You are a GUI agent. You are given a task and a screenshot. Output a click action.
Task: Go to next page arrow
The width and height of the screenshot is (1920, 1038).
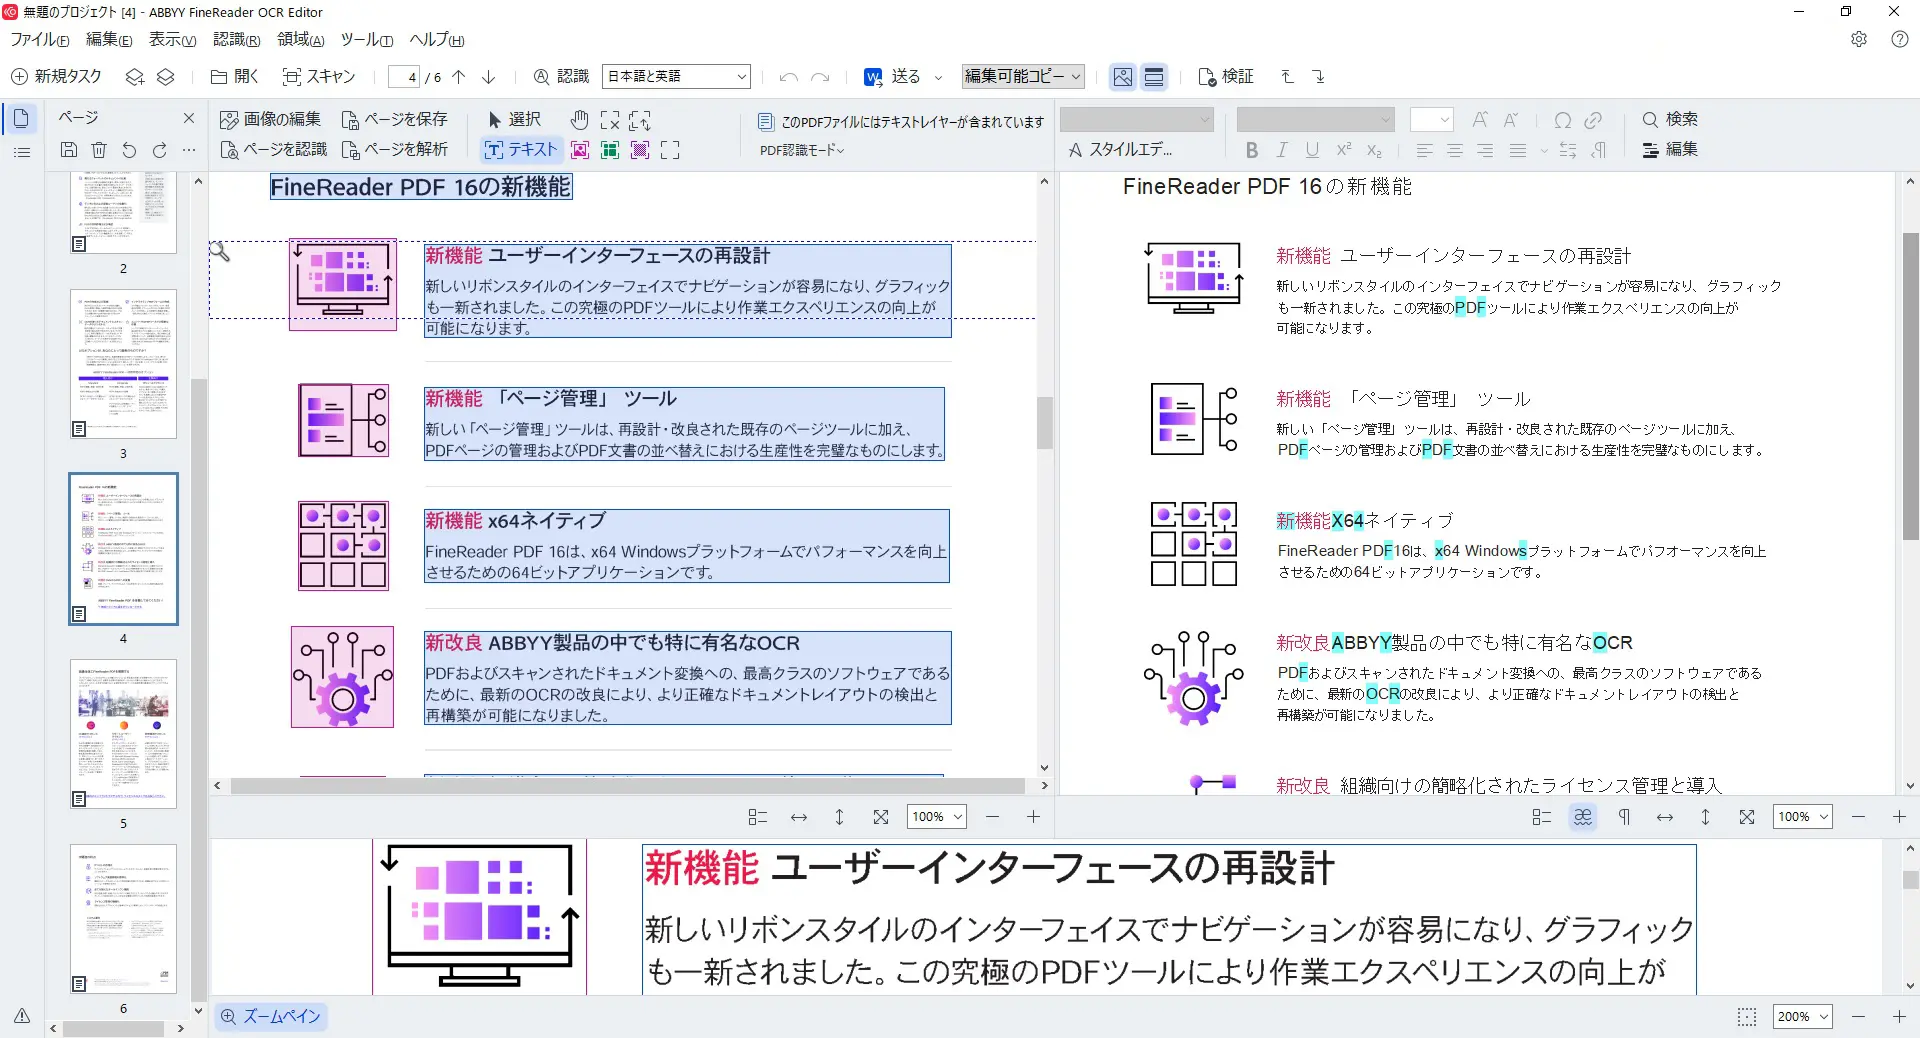pyautogui.click(x=489, y=77)
